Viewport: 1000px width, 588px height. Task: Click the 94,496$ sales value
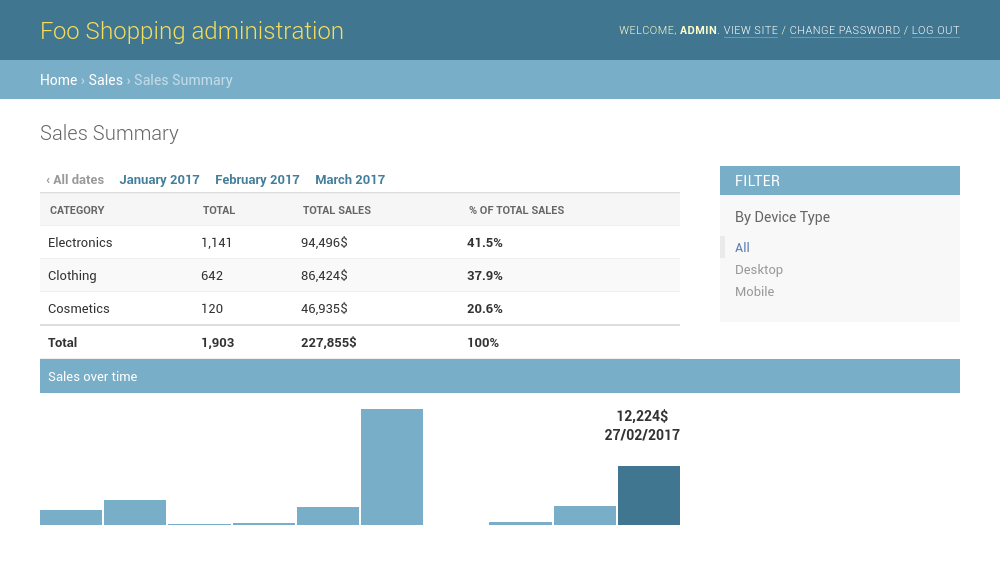tap(324, 242)
